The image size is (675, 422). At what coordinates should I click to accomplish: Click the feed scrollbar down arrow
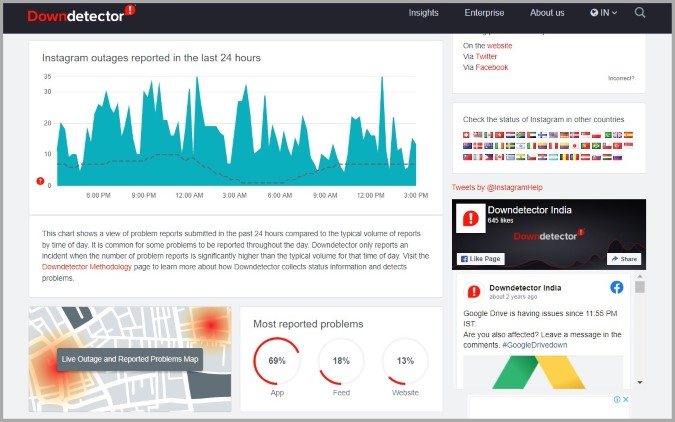pos(640,382)
